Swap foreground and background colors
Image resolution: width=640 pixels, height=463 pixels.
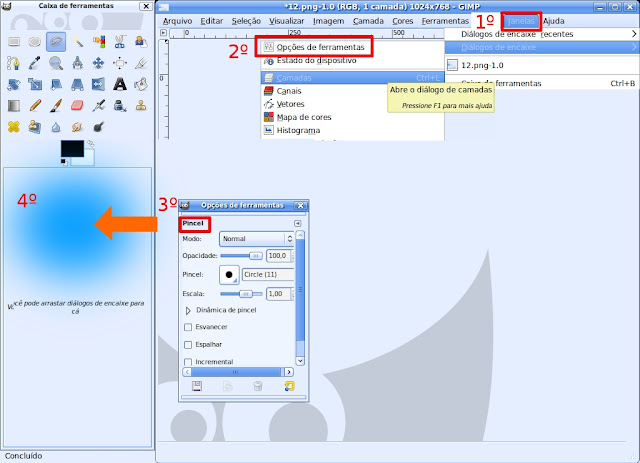91,143
